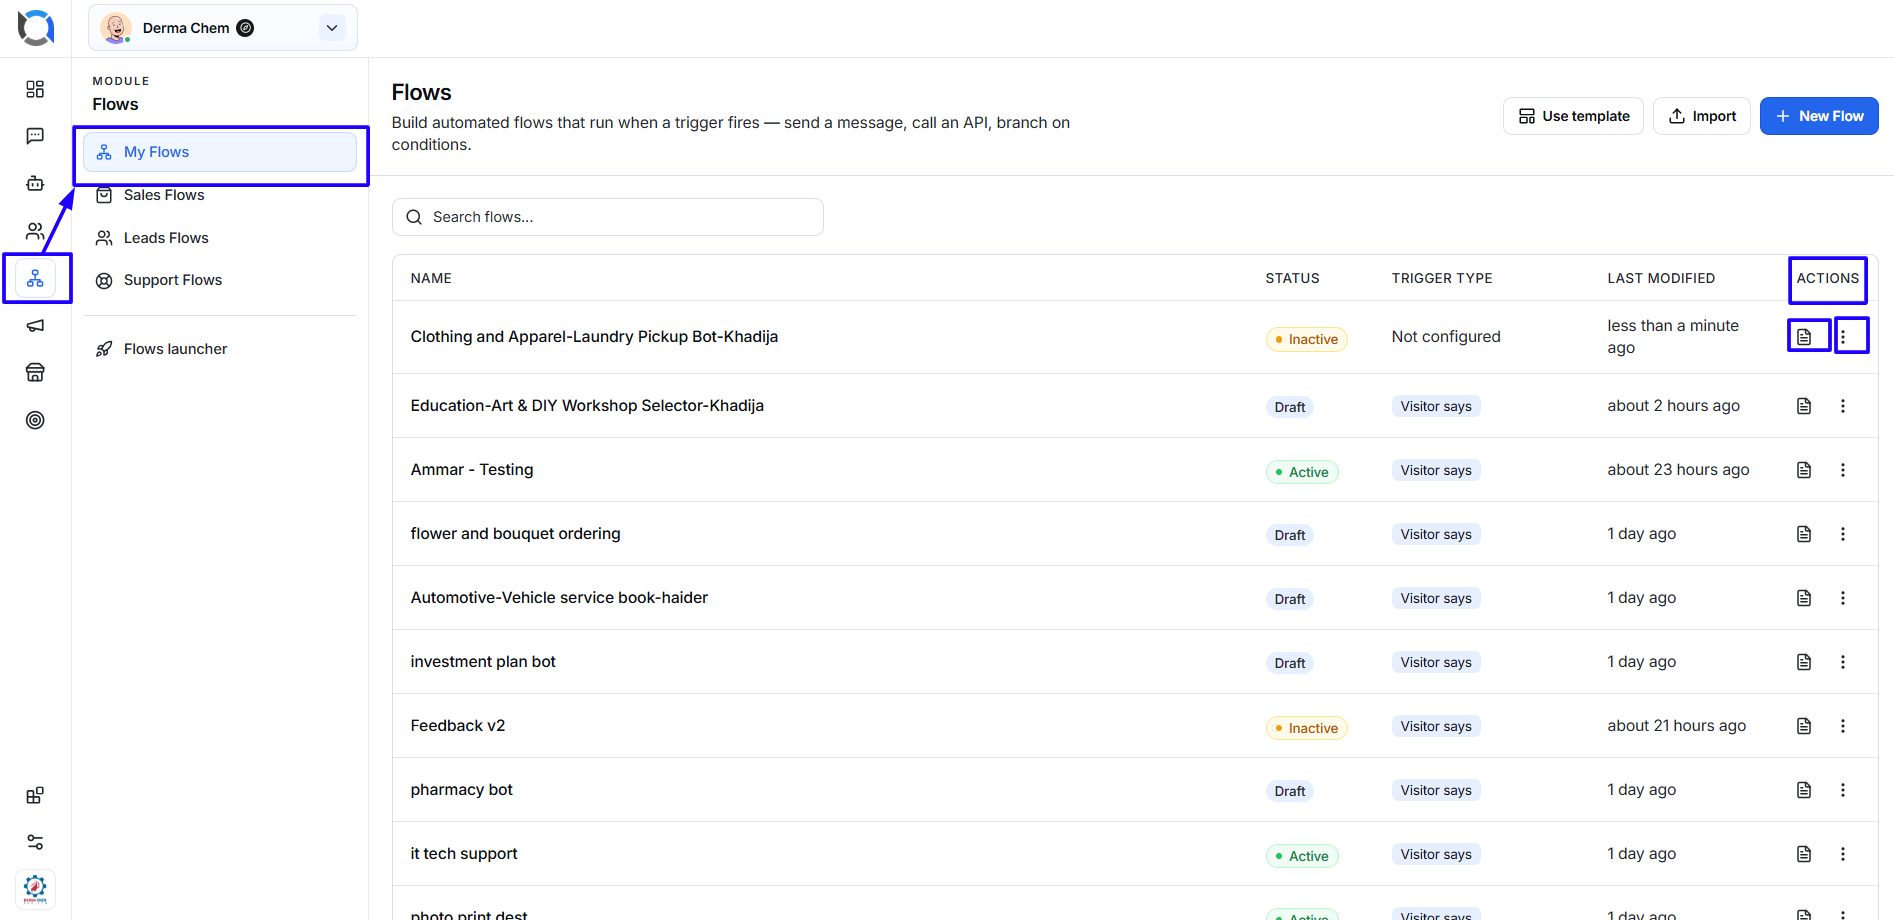This screenshot has width=1894, height=920.
Task: Click document icon for flower and bouquet ordering
Action: [x=1804, y=534]
